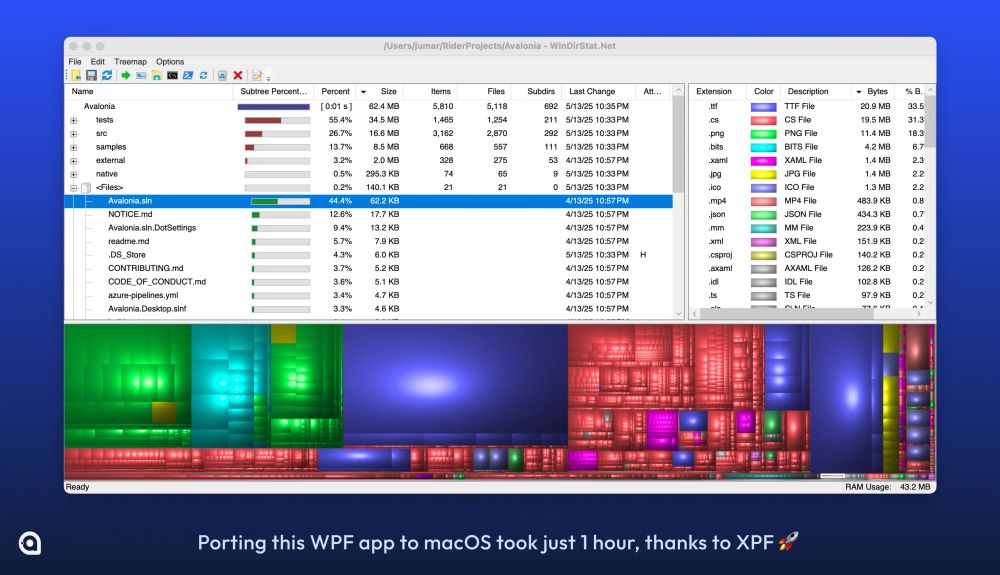The image size is (1000, 575).
Task: Click the RAM Usage status text
Action: pyautogui.click(x=887, y=487)
